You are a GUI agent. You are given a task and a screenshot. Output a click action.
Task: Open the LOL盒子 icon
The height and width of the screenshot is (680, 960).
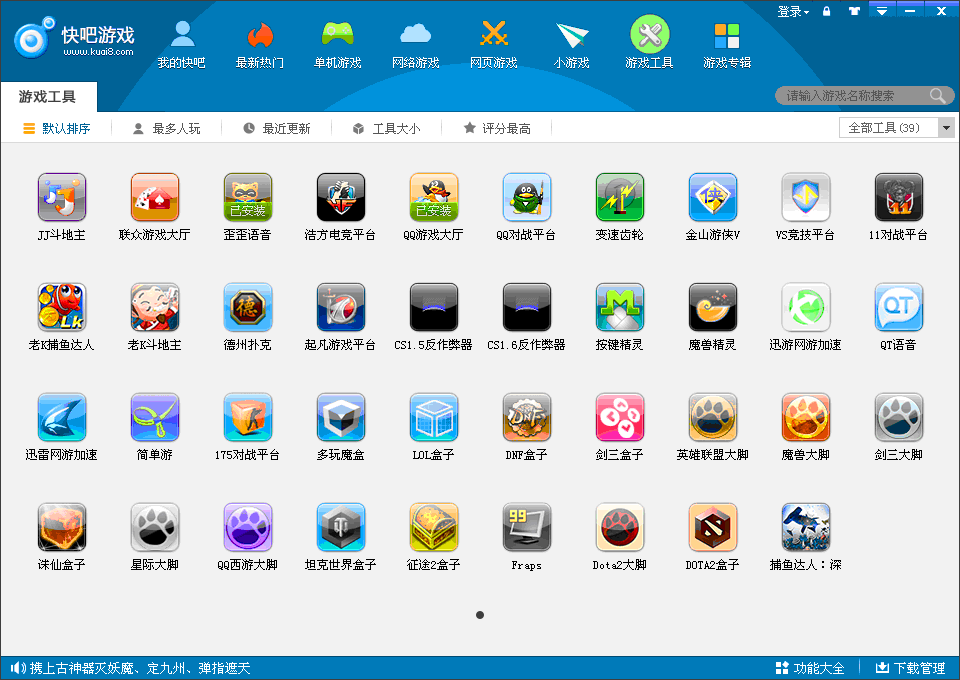[433, 417]
